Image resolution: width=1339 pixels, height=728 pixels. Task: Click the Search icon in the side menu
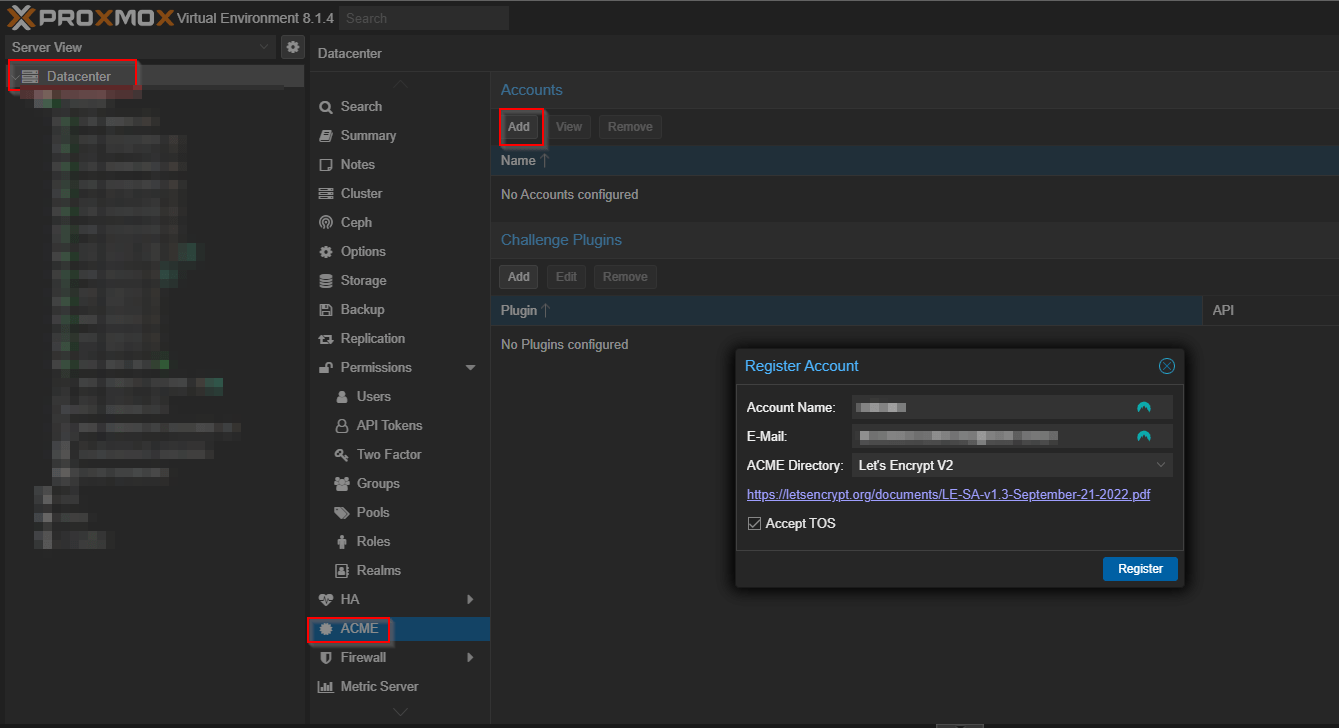point(326,107)
